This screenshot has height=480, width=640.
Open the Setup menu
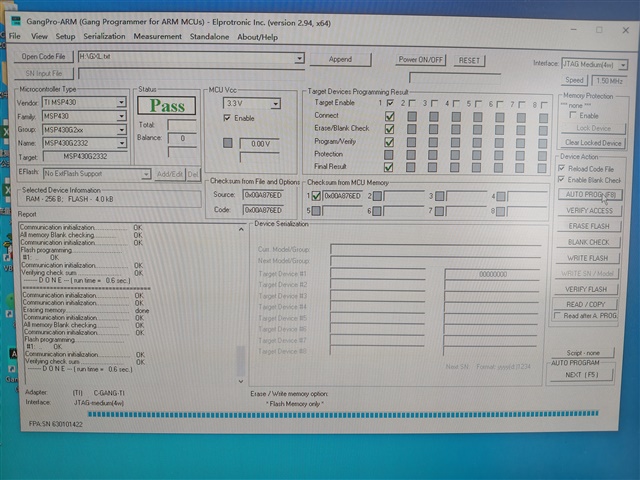click(x=65, y=36)
